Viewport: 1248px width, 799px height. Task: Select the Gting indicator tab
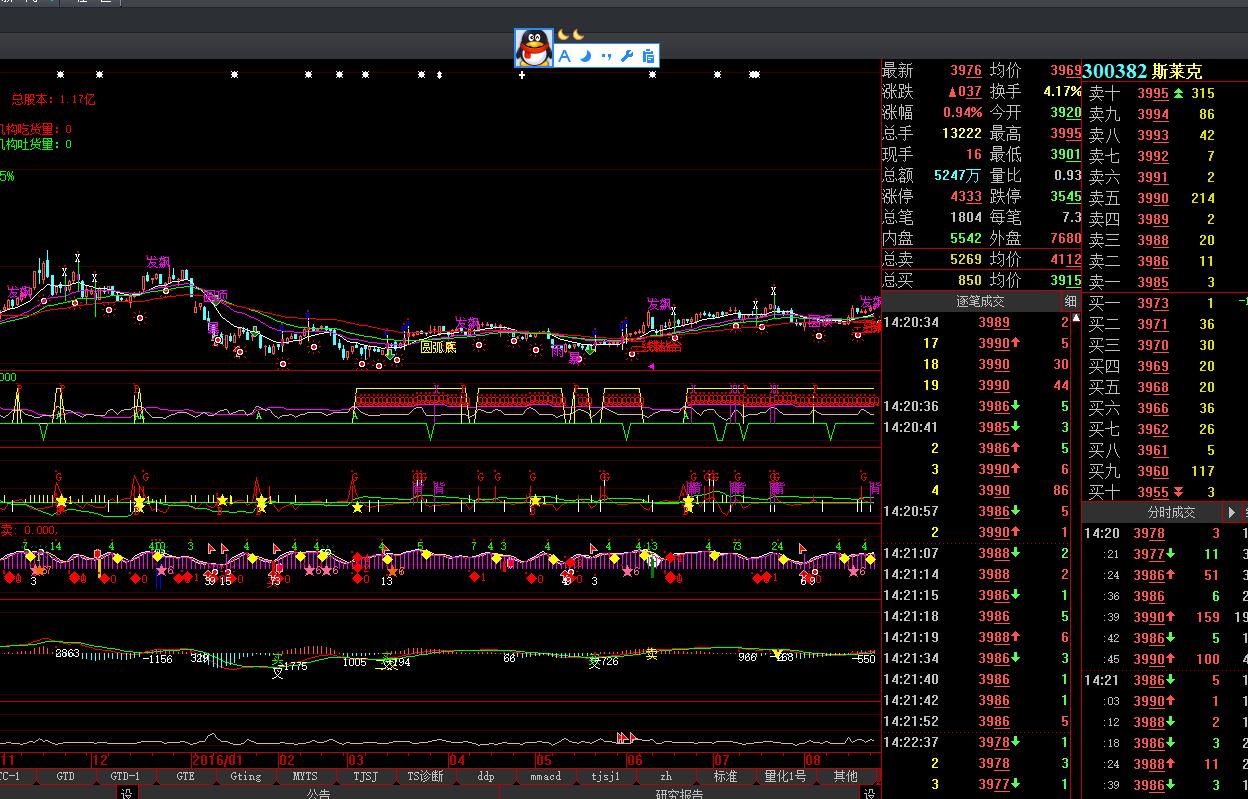tap(245, 776)
